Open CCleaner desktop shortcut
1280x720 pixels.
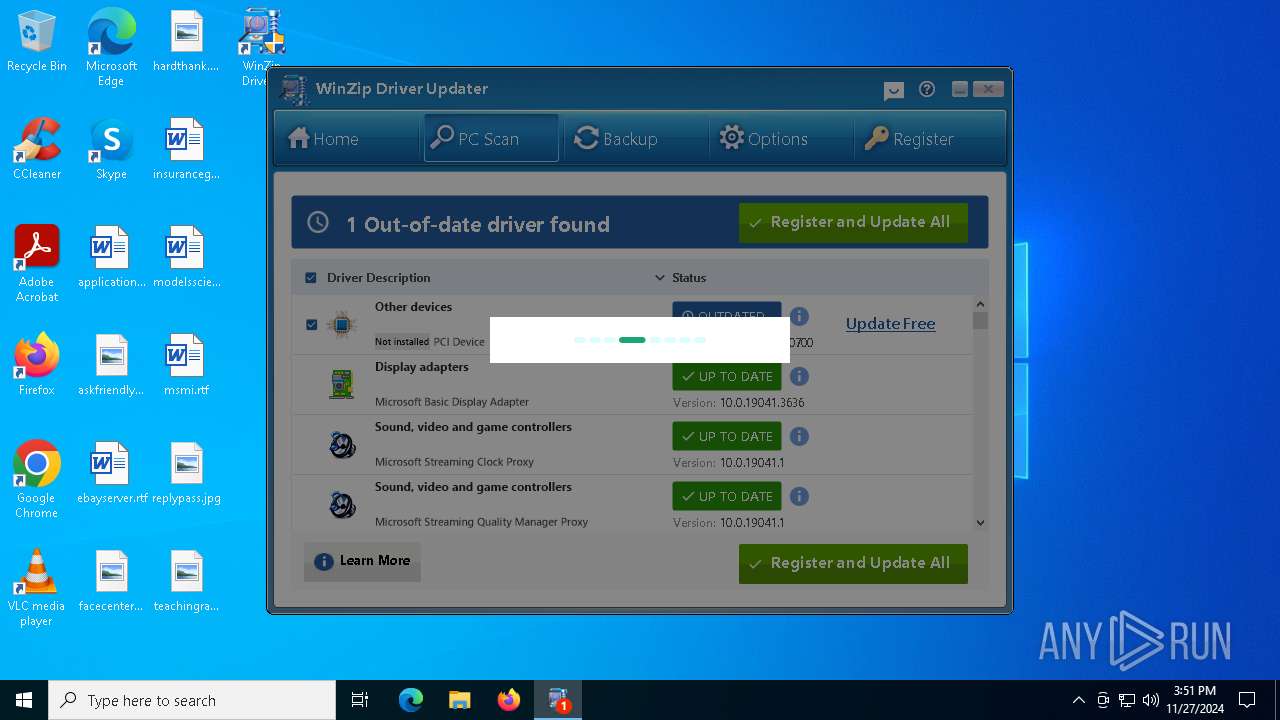pos(37,150)
